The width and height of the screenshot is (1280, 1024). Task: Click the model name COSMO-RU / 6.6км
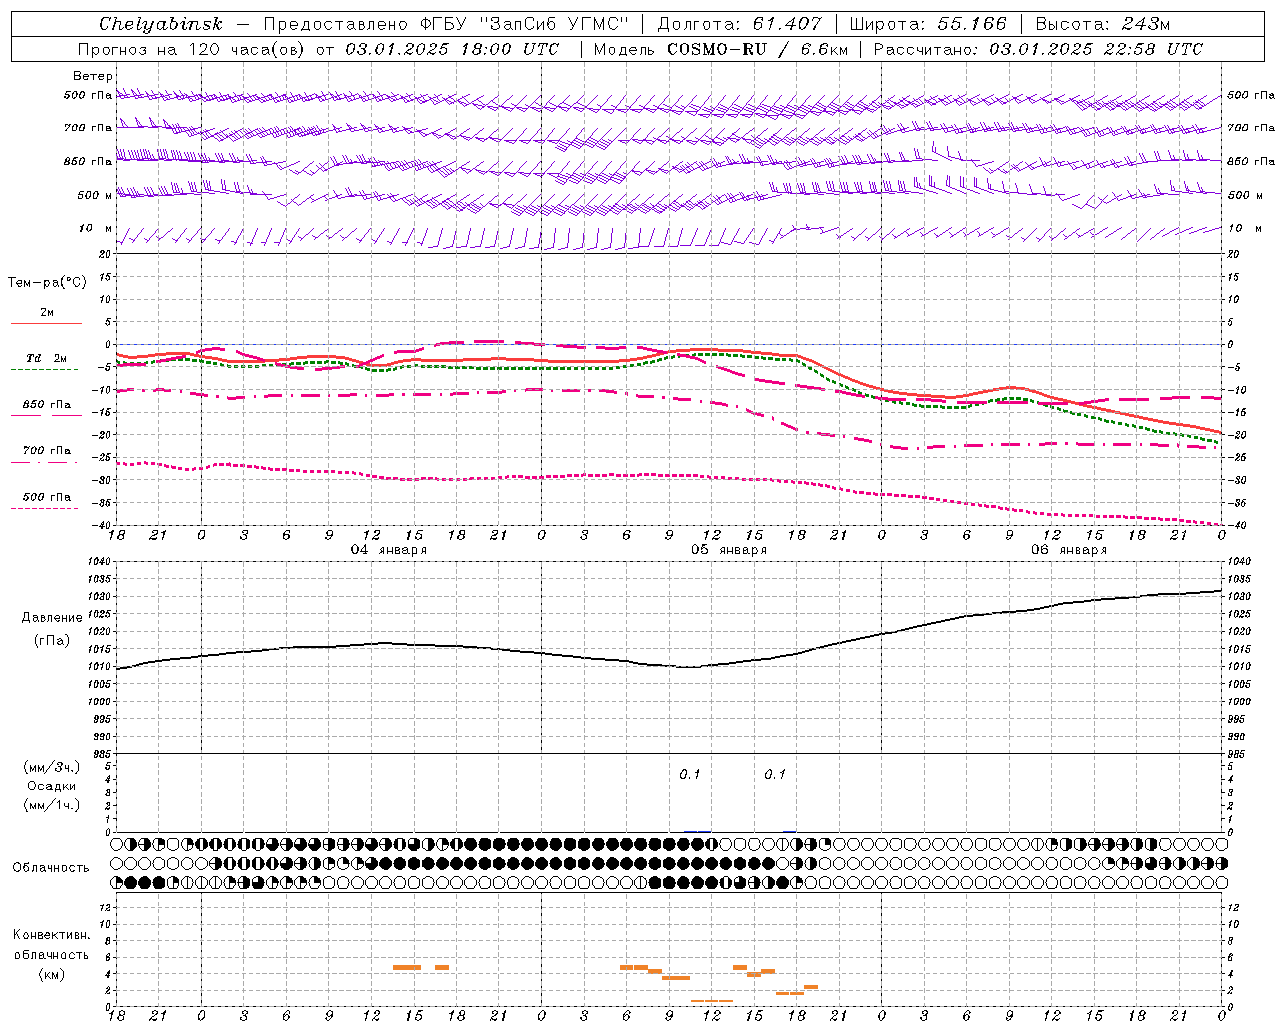[756, 49]
